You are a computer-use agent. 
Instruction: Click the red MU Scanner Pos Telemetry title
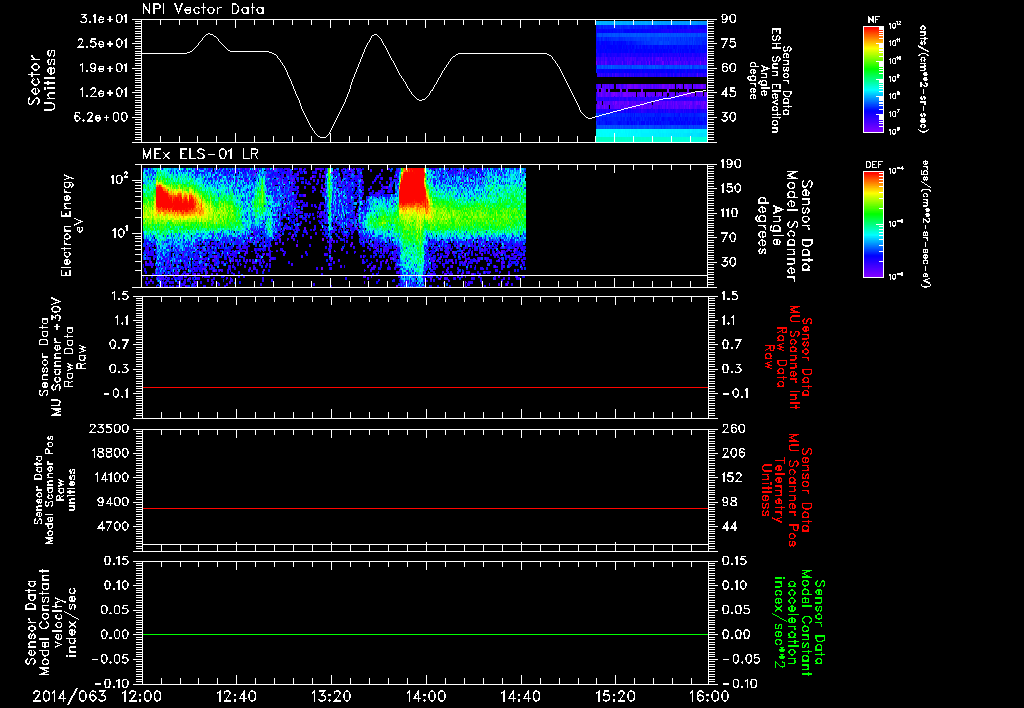click(786, 490)
